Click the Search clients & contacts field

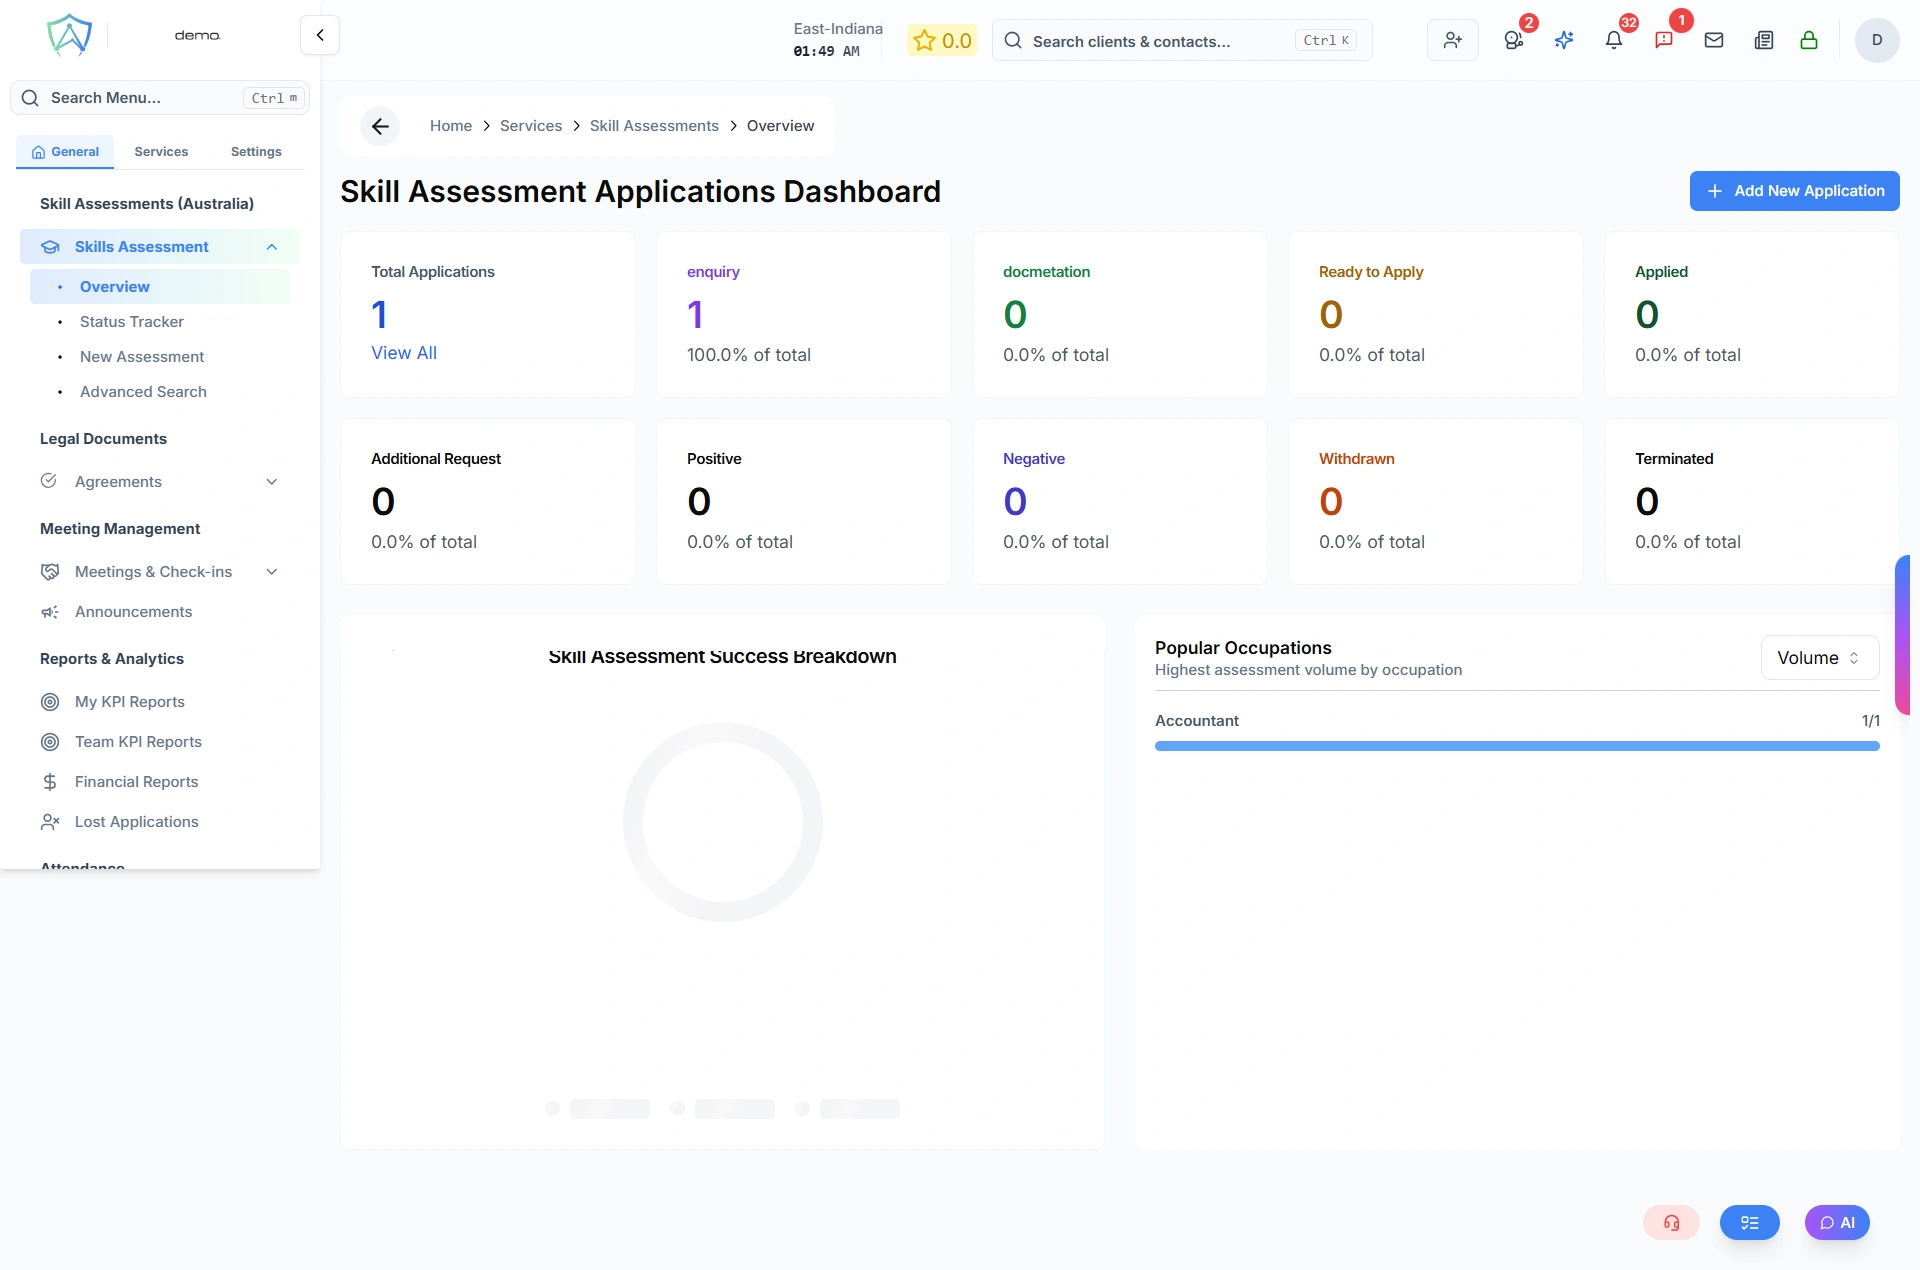[x=1160, y=41]
